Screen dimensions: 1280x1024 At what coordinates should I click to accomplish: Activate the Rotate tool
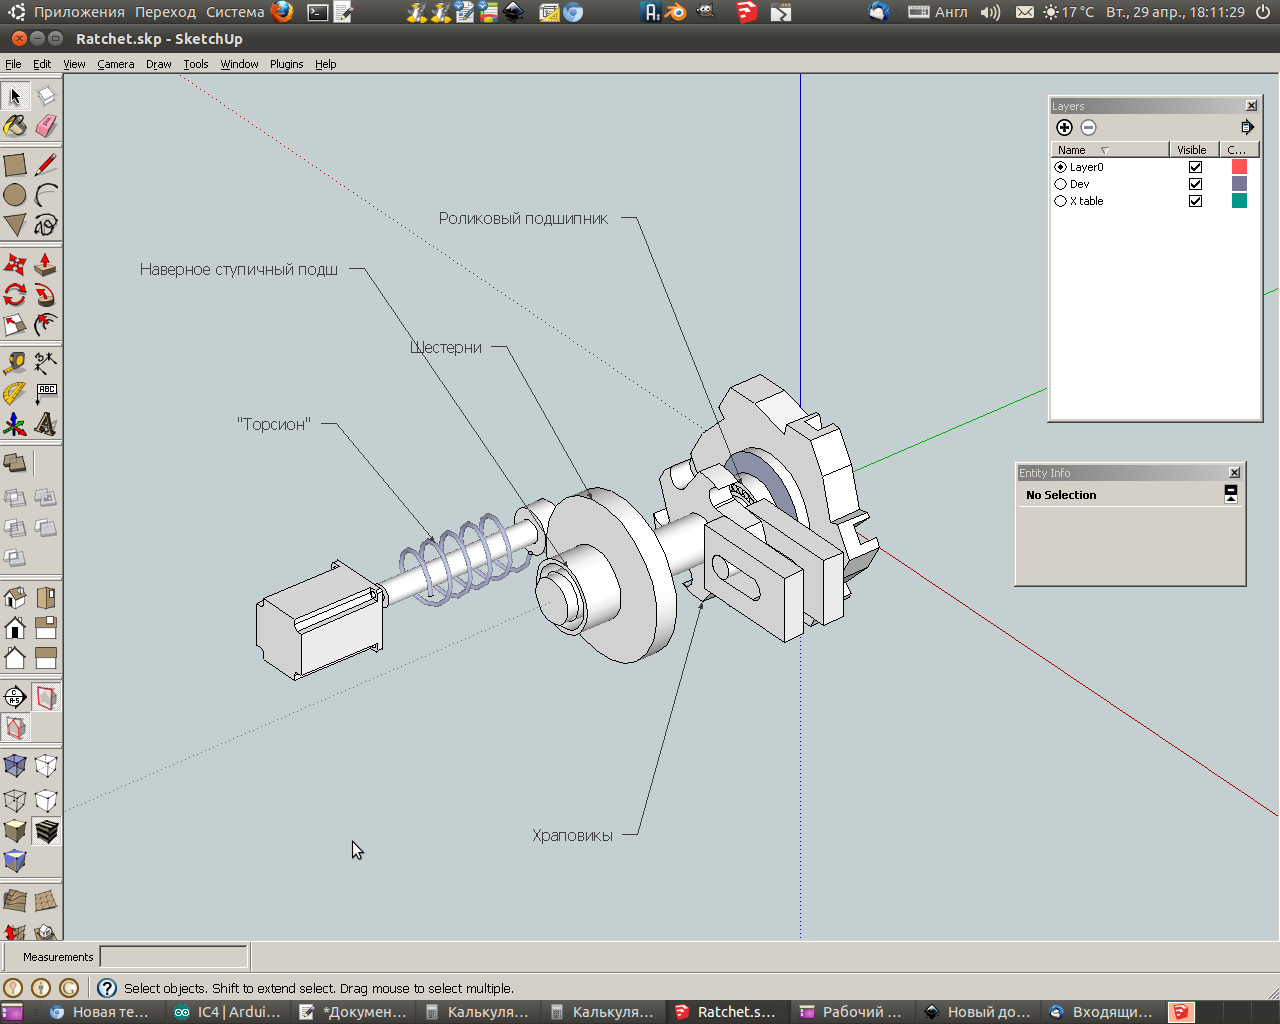pos(15,295)
